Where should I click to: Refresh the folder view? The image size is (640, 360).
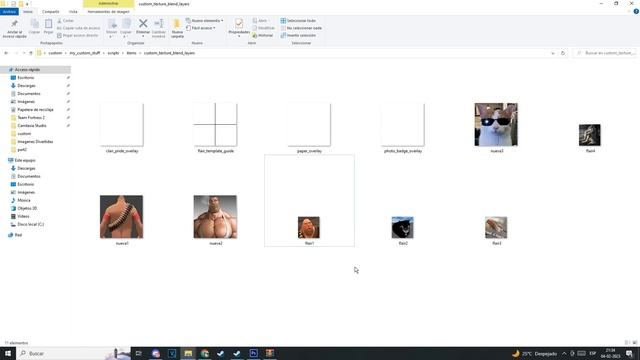click(x=563, y=53)
